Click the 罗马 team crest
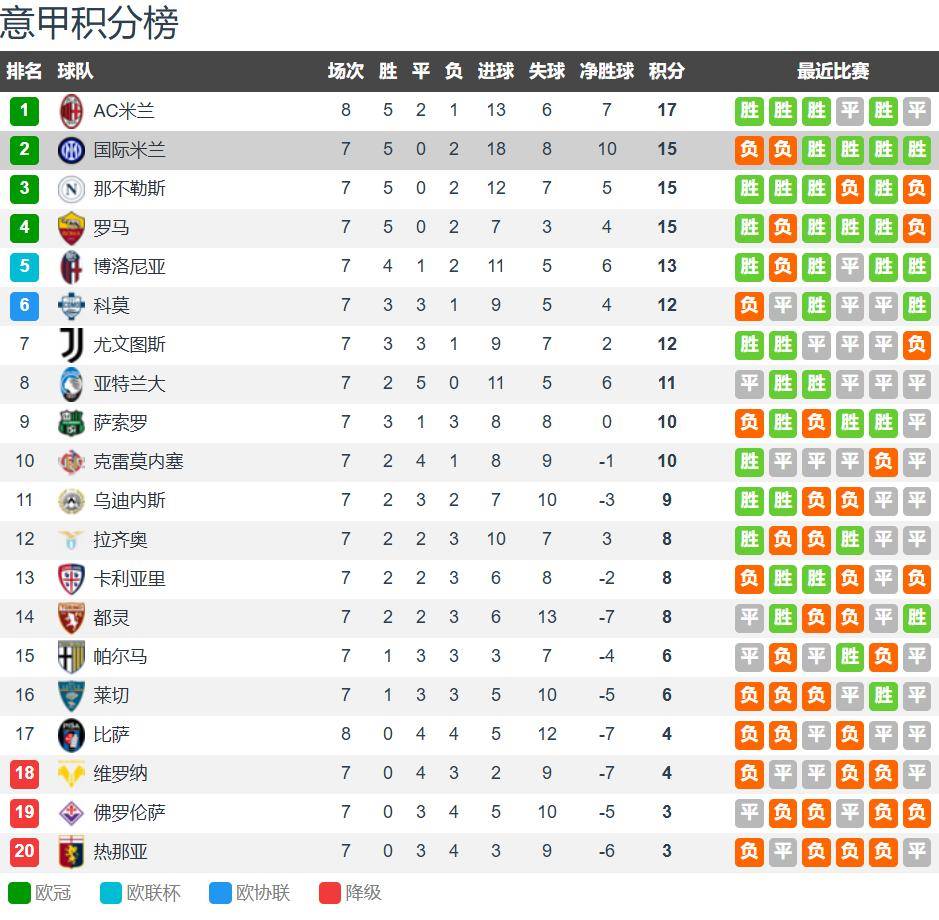The image size is (939, 920). pyautogui.click(x=71, y=227)
